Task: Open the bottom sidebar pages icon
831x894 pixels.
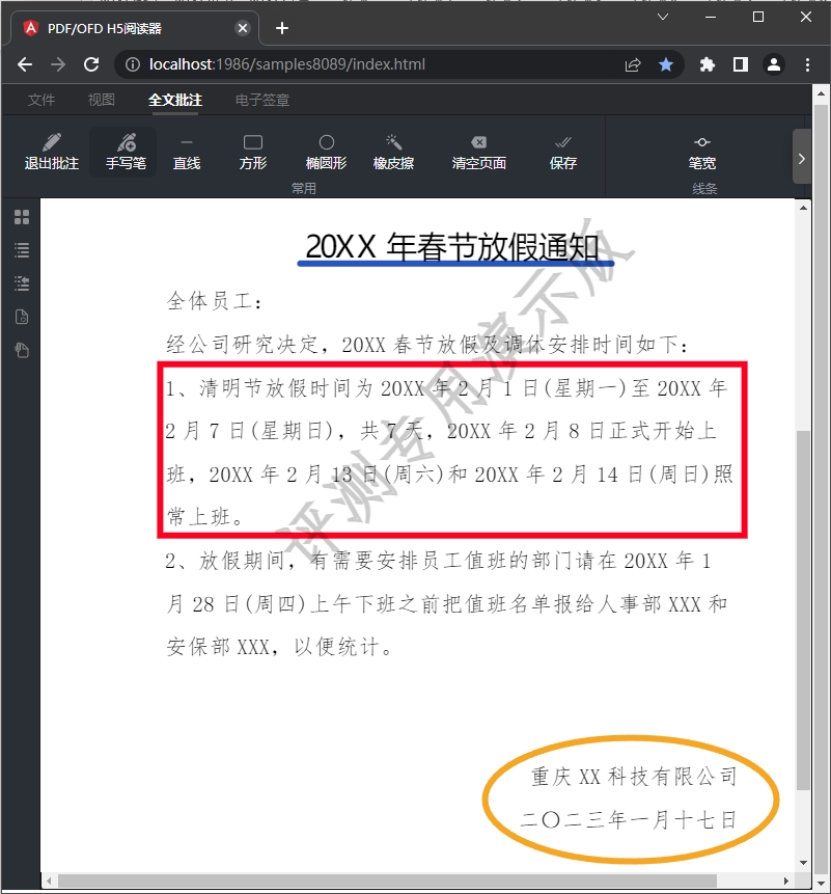Action: coord(22,350)
